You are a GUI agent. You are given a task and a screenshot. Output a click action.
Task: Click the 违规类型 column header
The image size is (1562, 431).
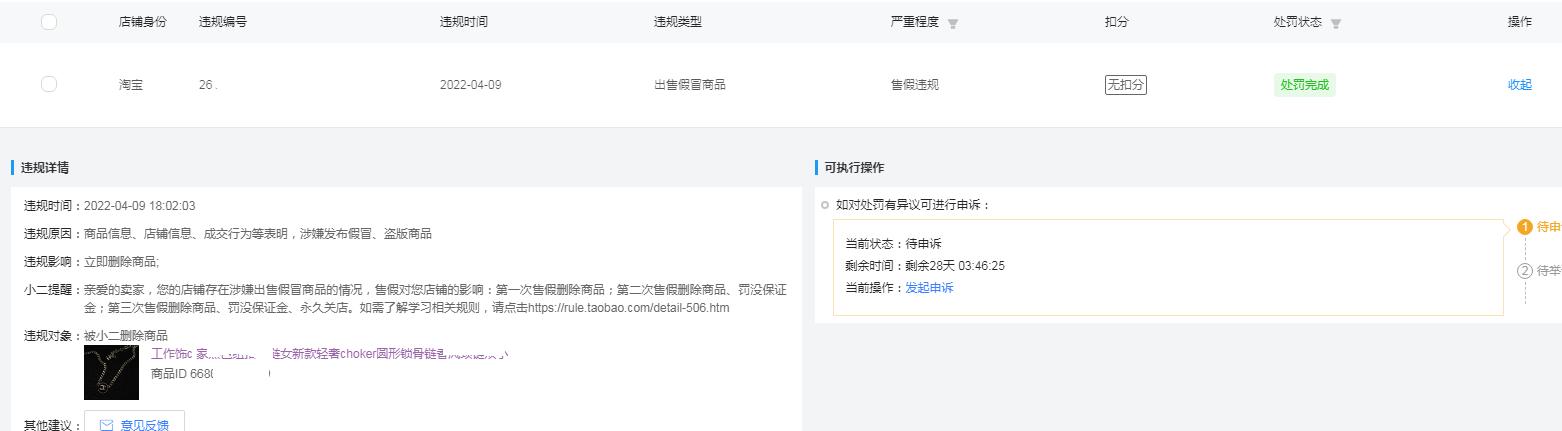pos(677,22)
